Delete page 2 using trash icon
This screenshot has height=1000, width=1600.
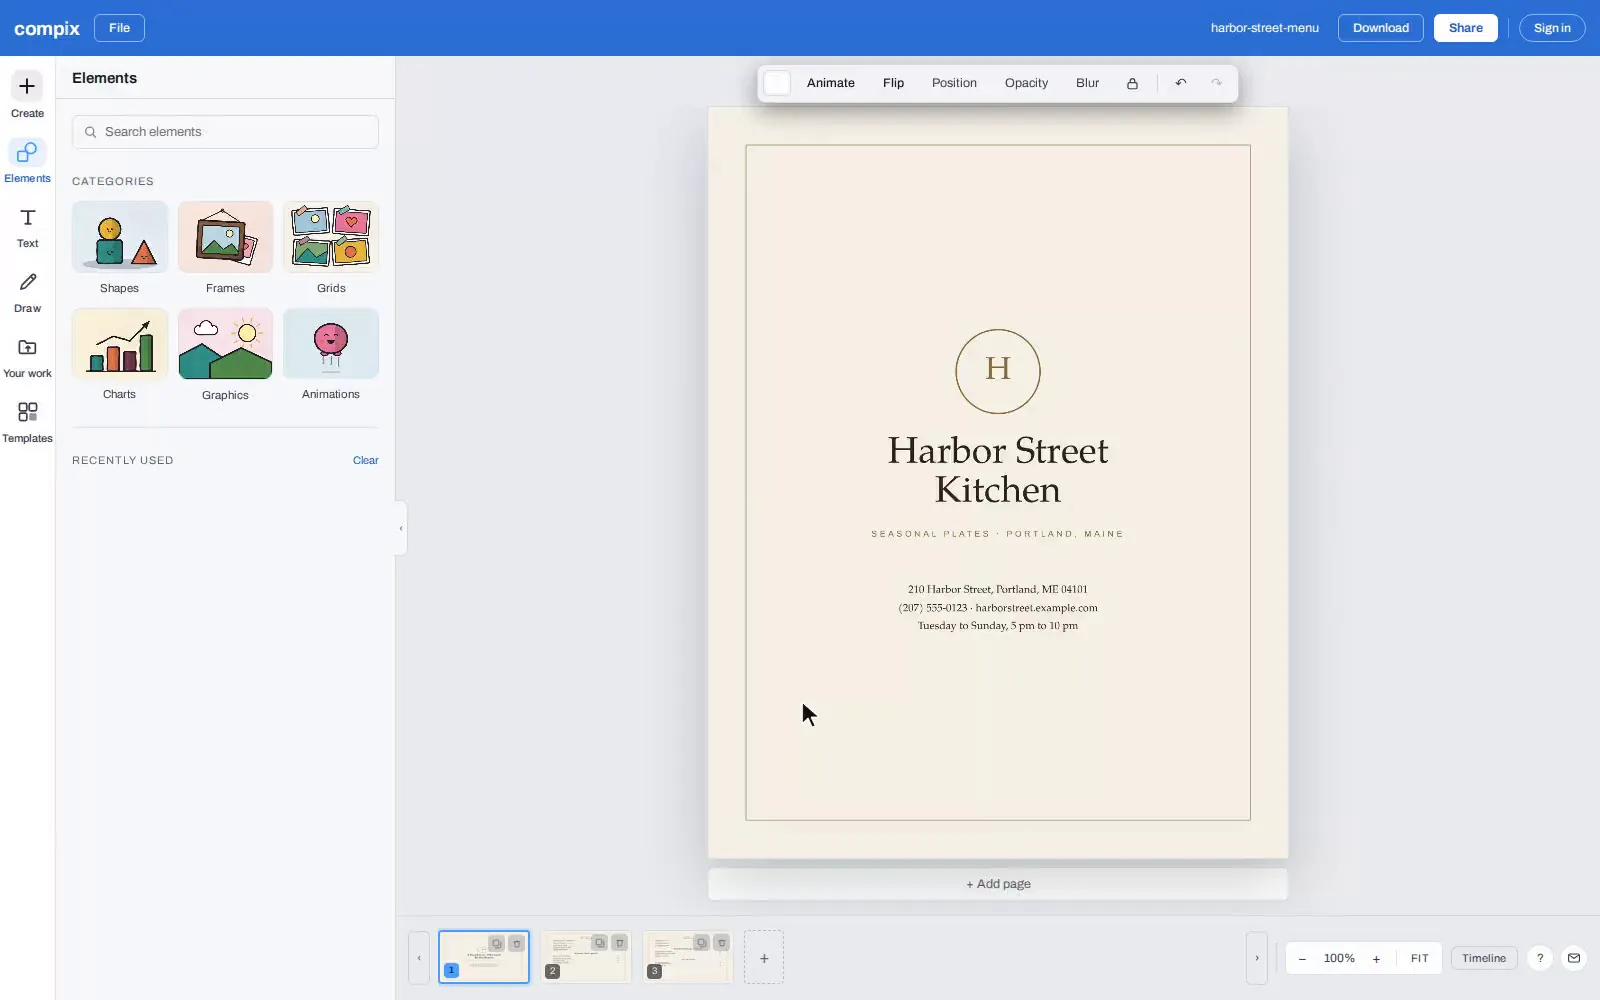pyautogui.click(x=619, y=943)
